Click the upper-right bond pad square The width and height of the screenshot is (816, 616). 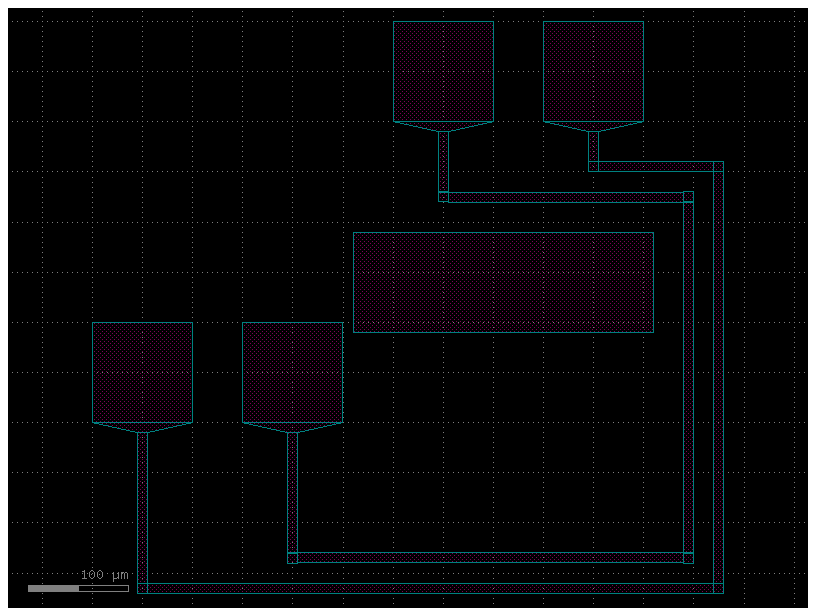(593, 71)
